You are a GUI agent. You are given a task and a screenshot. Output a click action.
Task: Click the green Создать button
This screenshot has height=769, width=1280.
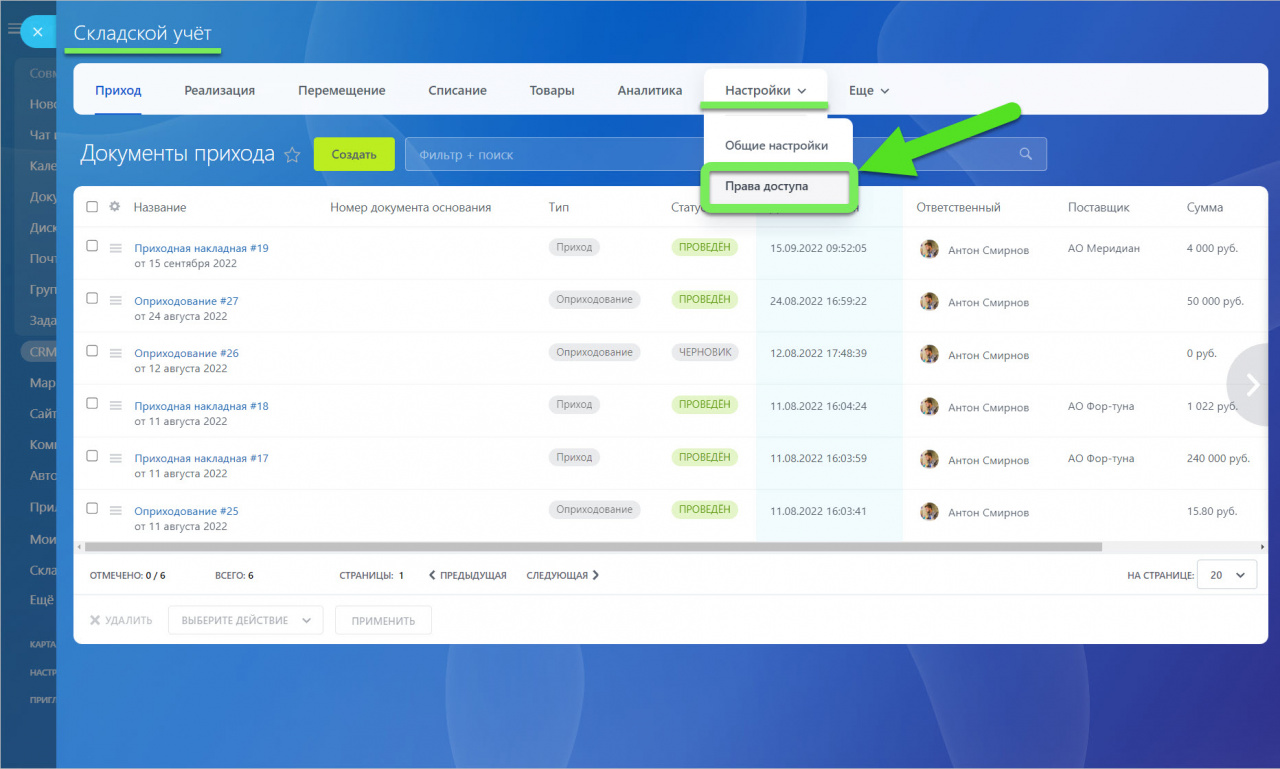click(354, 154)
